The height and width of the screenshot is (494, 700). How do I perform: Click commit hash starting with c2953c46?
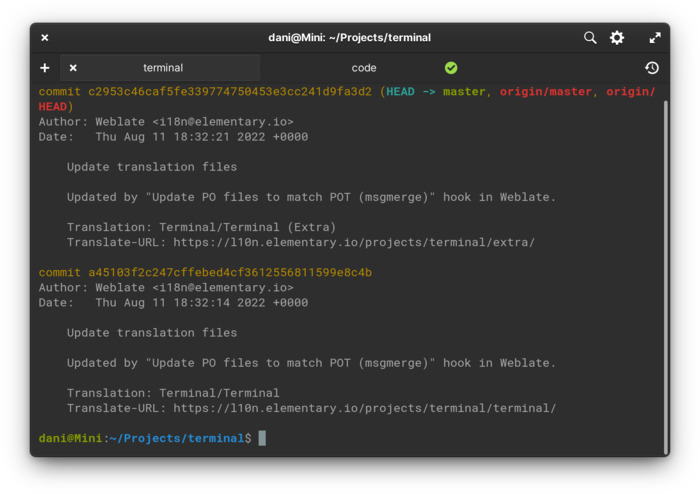click(230, 92)
